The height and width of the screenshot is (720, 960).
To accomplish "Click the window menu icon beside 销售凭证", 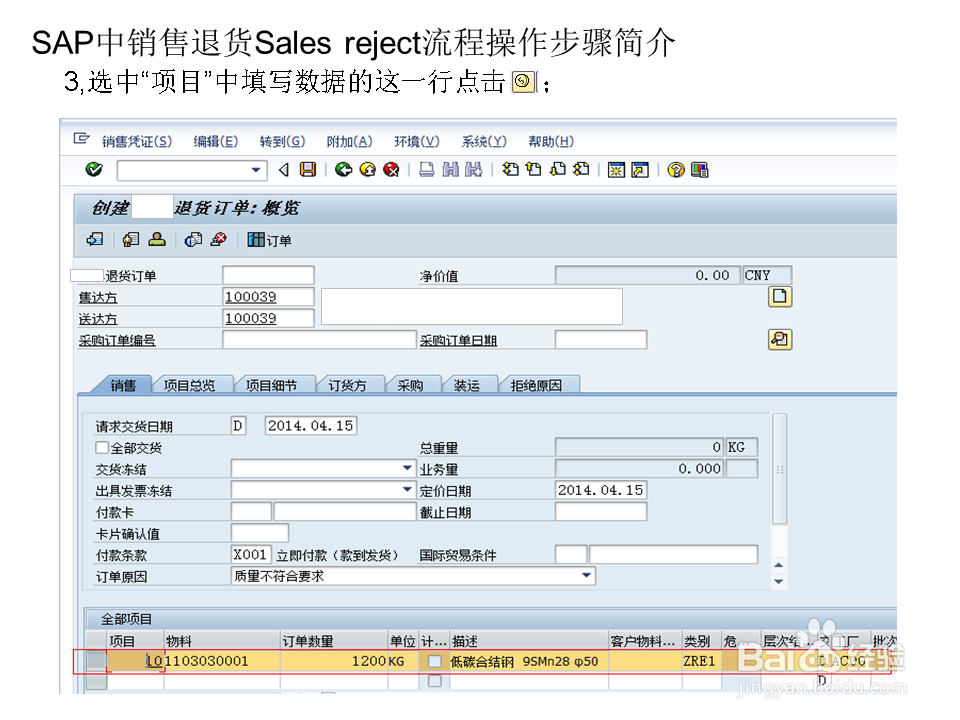I will click(x=81, y=139).
